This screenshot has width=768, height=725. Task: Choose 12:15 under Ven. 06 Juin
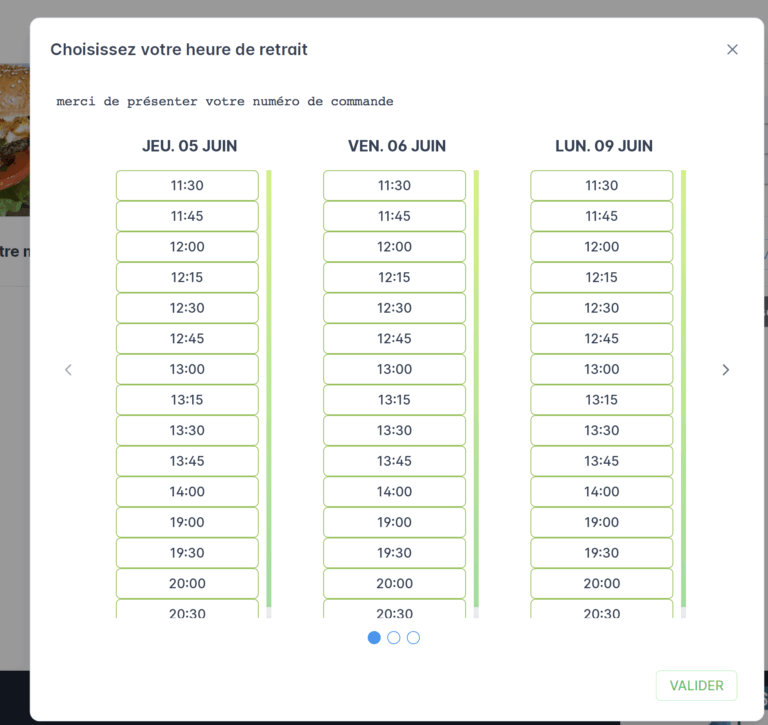tap(394, 277)
